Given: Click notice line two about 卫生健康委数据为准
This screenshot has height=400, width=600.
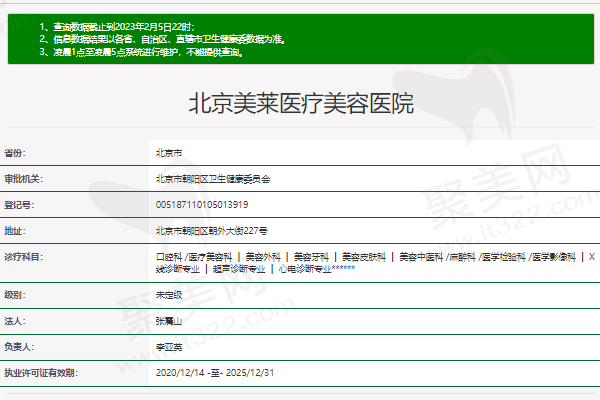Looking at the screenshot, I should (163, 39).
